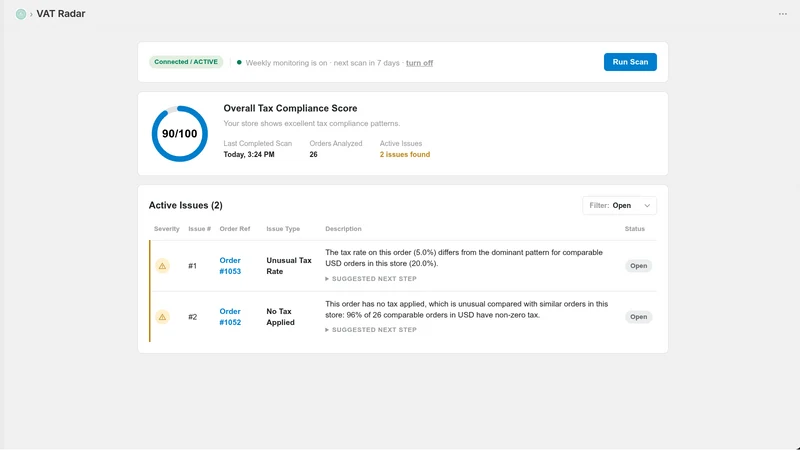Click warning icon for issue #2
This screenshot has height=450, width=800.
point(162,317)
